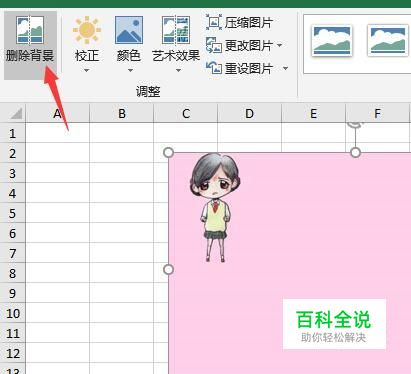
Task: Click 压缩图片 compress pictures
Action: tap(239, 23)
